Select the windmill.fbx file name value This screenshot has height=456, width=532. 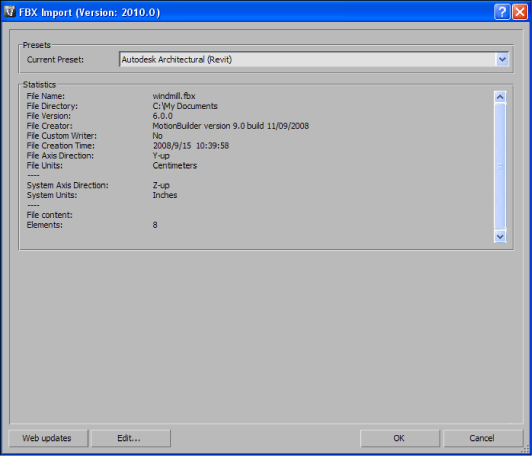click(x=174, y=96)
